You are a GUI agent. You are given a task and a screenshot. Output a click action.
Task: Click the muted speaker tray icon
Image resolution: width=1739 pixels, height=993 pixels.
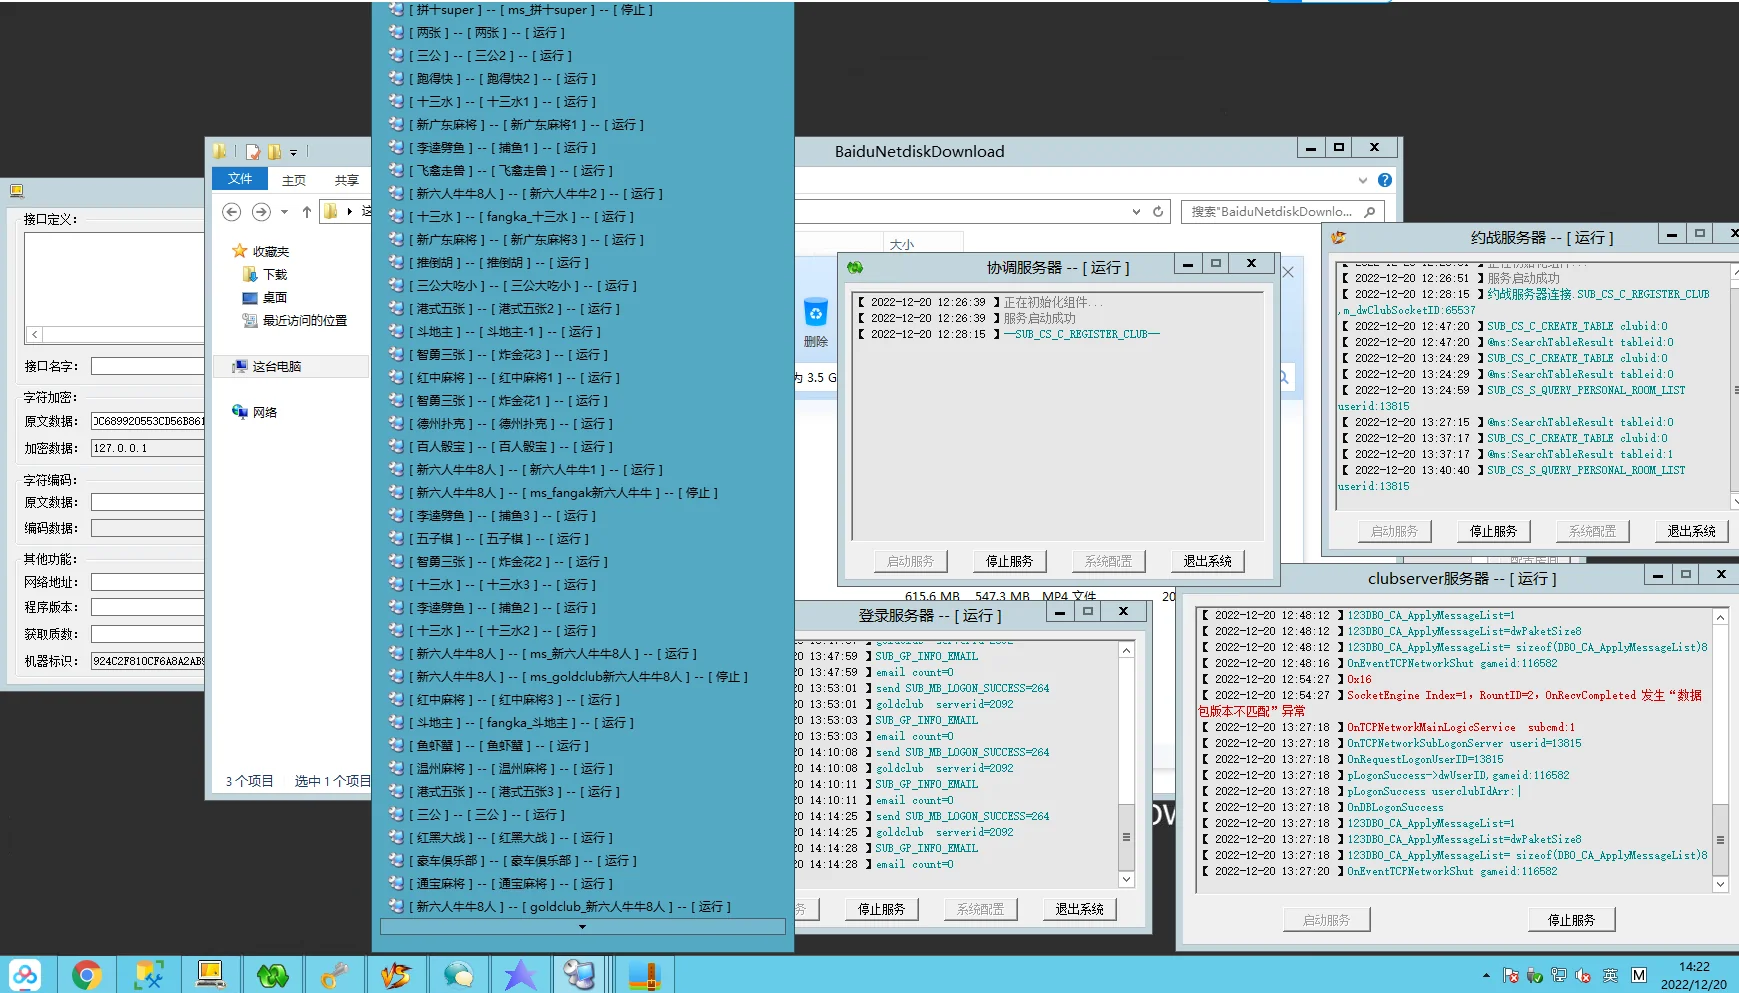(1583, 975)
